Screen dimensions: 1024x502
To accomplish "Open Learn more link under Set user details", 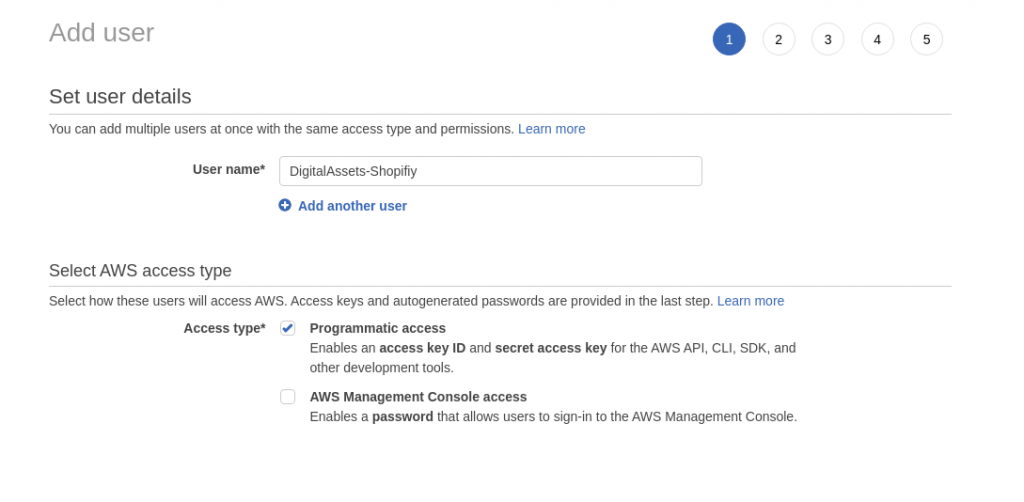I will (x=551, y=129).
